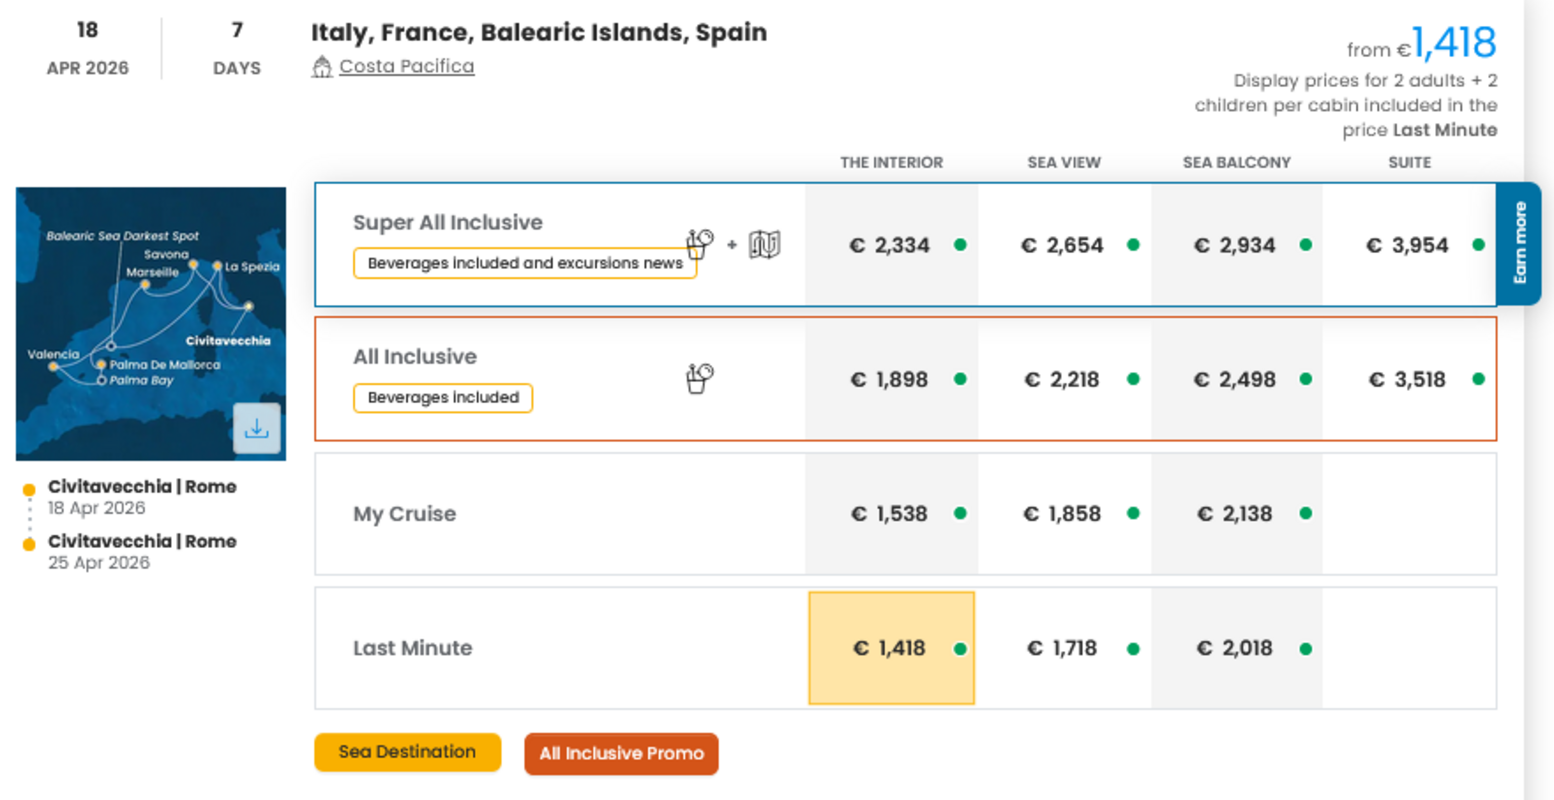Open the Costa Pacifica ship link
This screenshot has height=800, width=1554.
[x=406, y=66]
